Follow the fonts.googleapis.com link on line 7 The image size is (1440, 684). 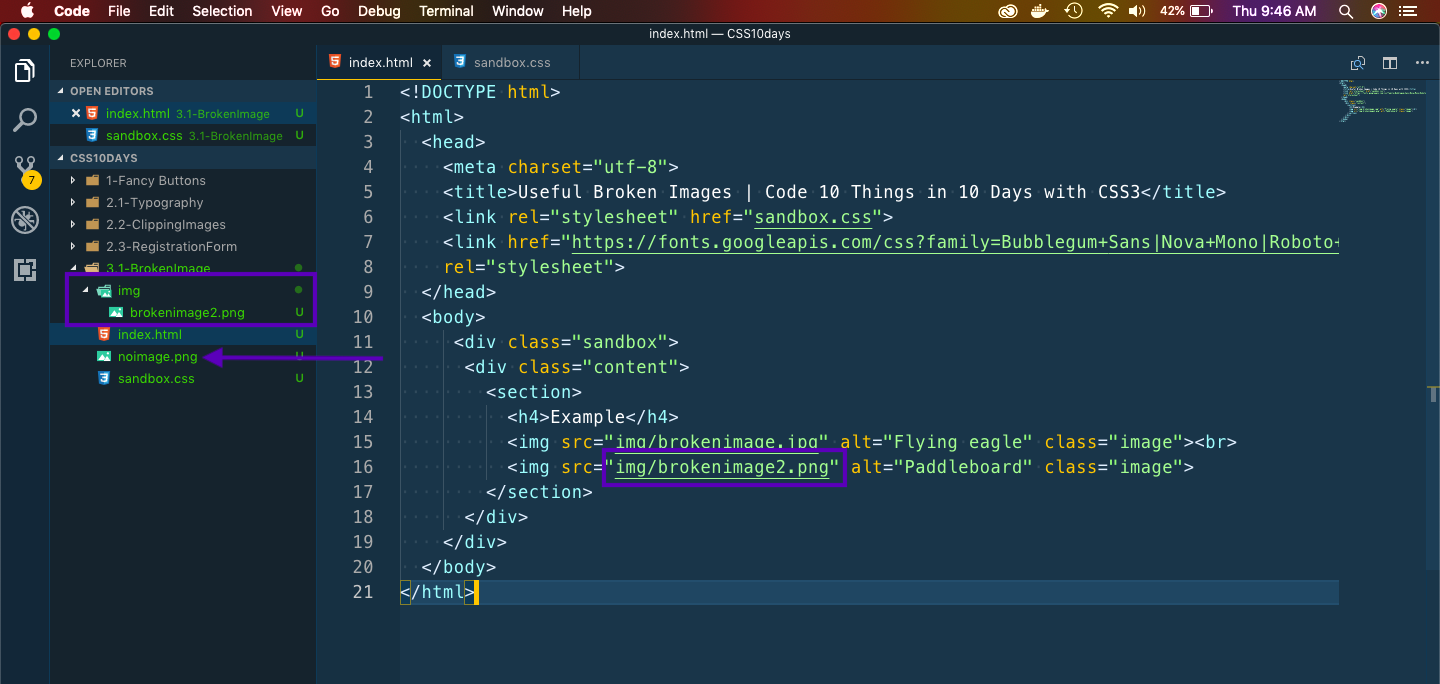tap(954, 242)
